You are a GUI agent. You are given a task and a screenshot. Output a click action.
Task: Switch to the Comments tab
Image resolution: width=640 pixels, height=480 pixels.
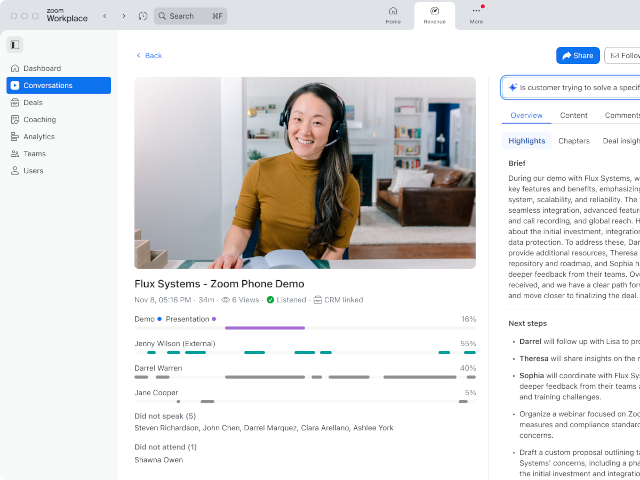point(622,116)
